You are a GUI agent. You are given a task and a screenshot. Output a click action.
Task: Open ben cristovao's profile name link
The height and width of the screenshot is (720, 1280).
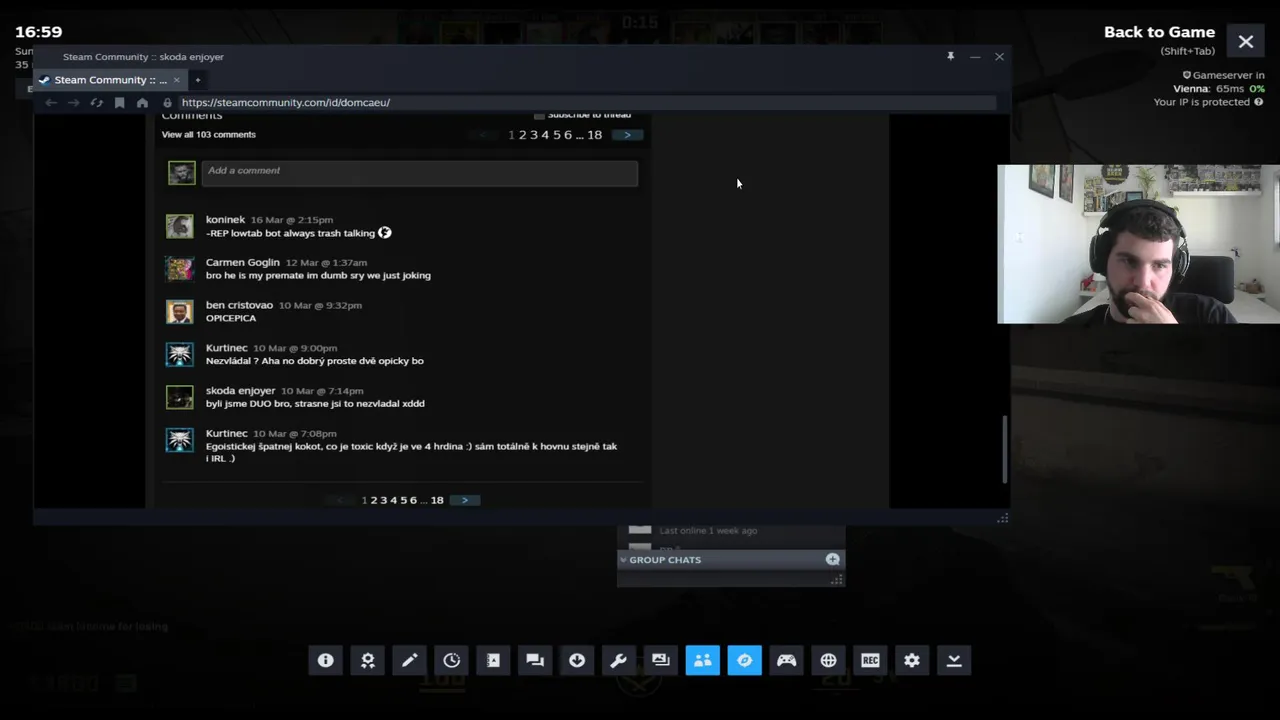(x=239, y=305)
